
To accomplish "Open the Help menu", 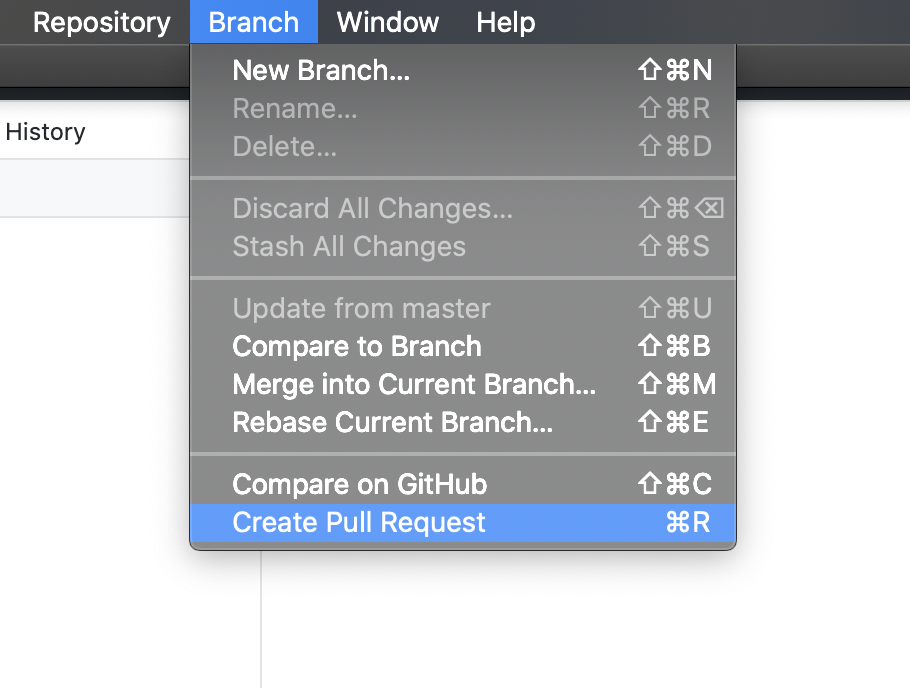I will pyautogui.click(x=505, y=22).
